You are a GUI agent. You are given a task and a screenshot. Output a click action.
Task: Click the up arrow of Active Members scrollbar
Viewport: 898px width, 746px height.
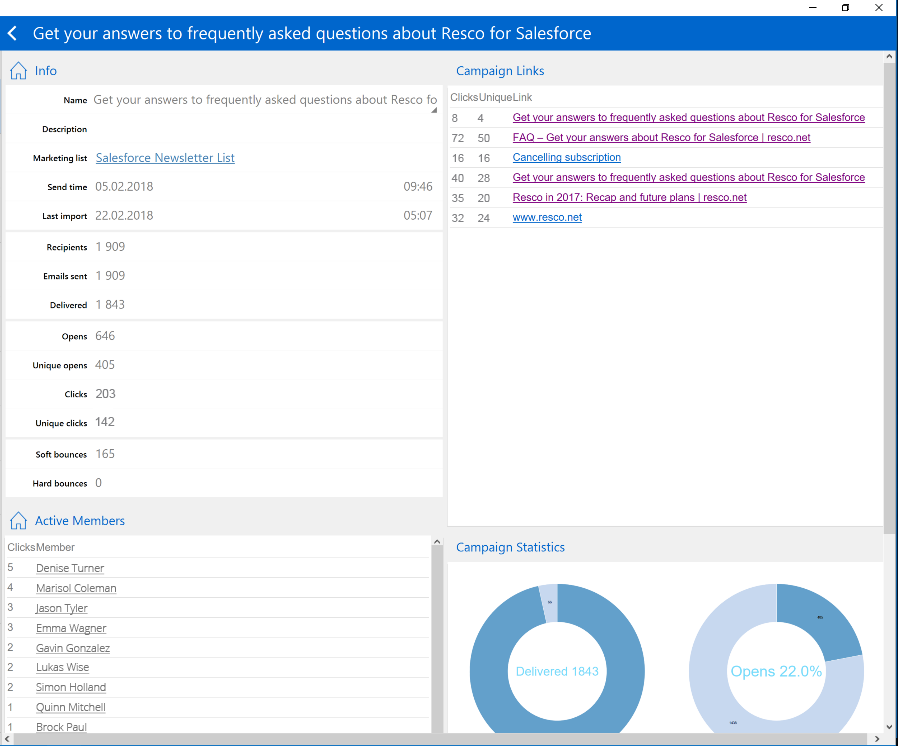(x=437, y=542)
